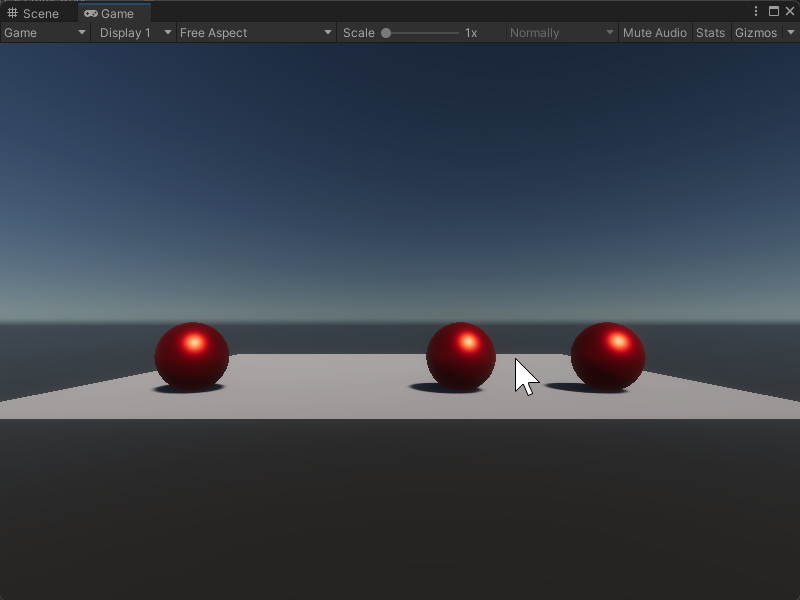Click the Gizmos dropdown arrow
Screen dimensions: 800x600
789,32
